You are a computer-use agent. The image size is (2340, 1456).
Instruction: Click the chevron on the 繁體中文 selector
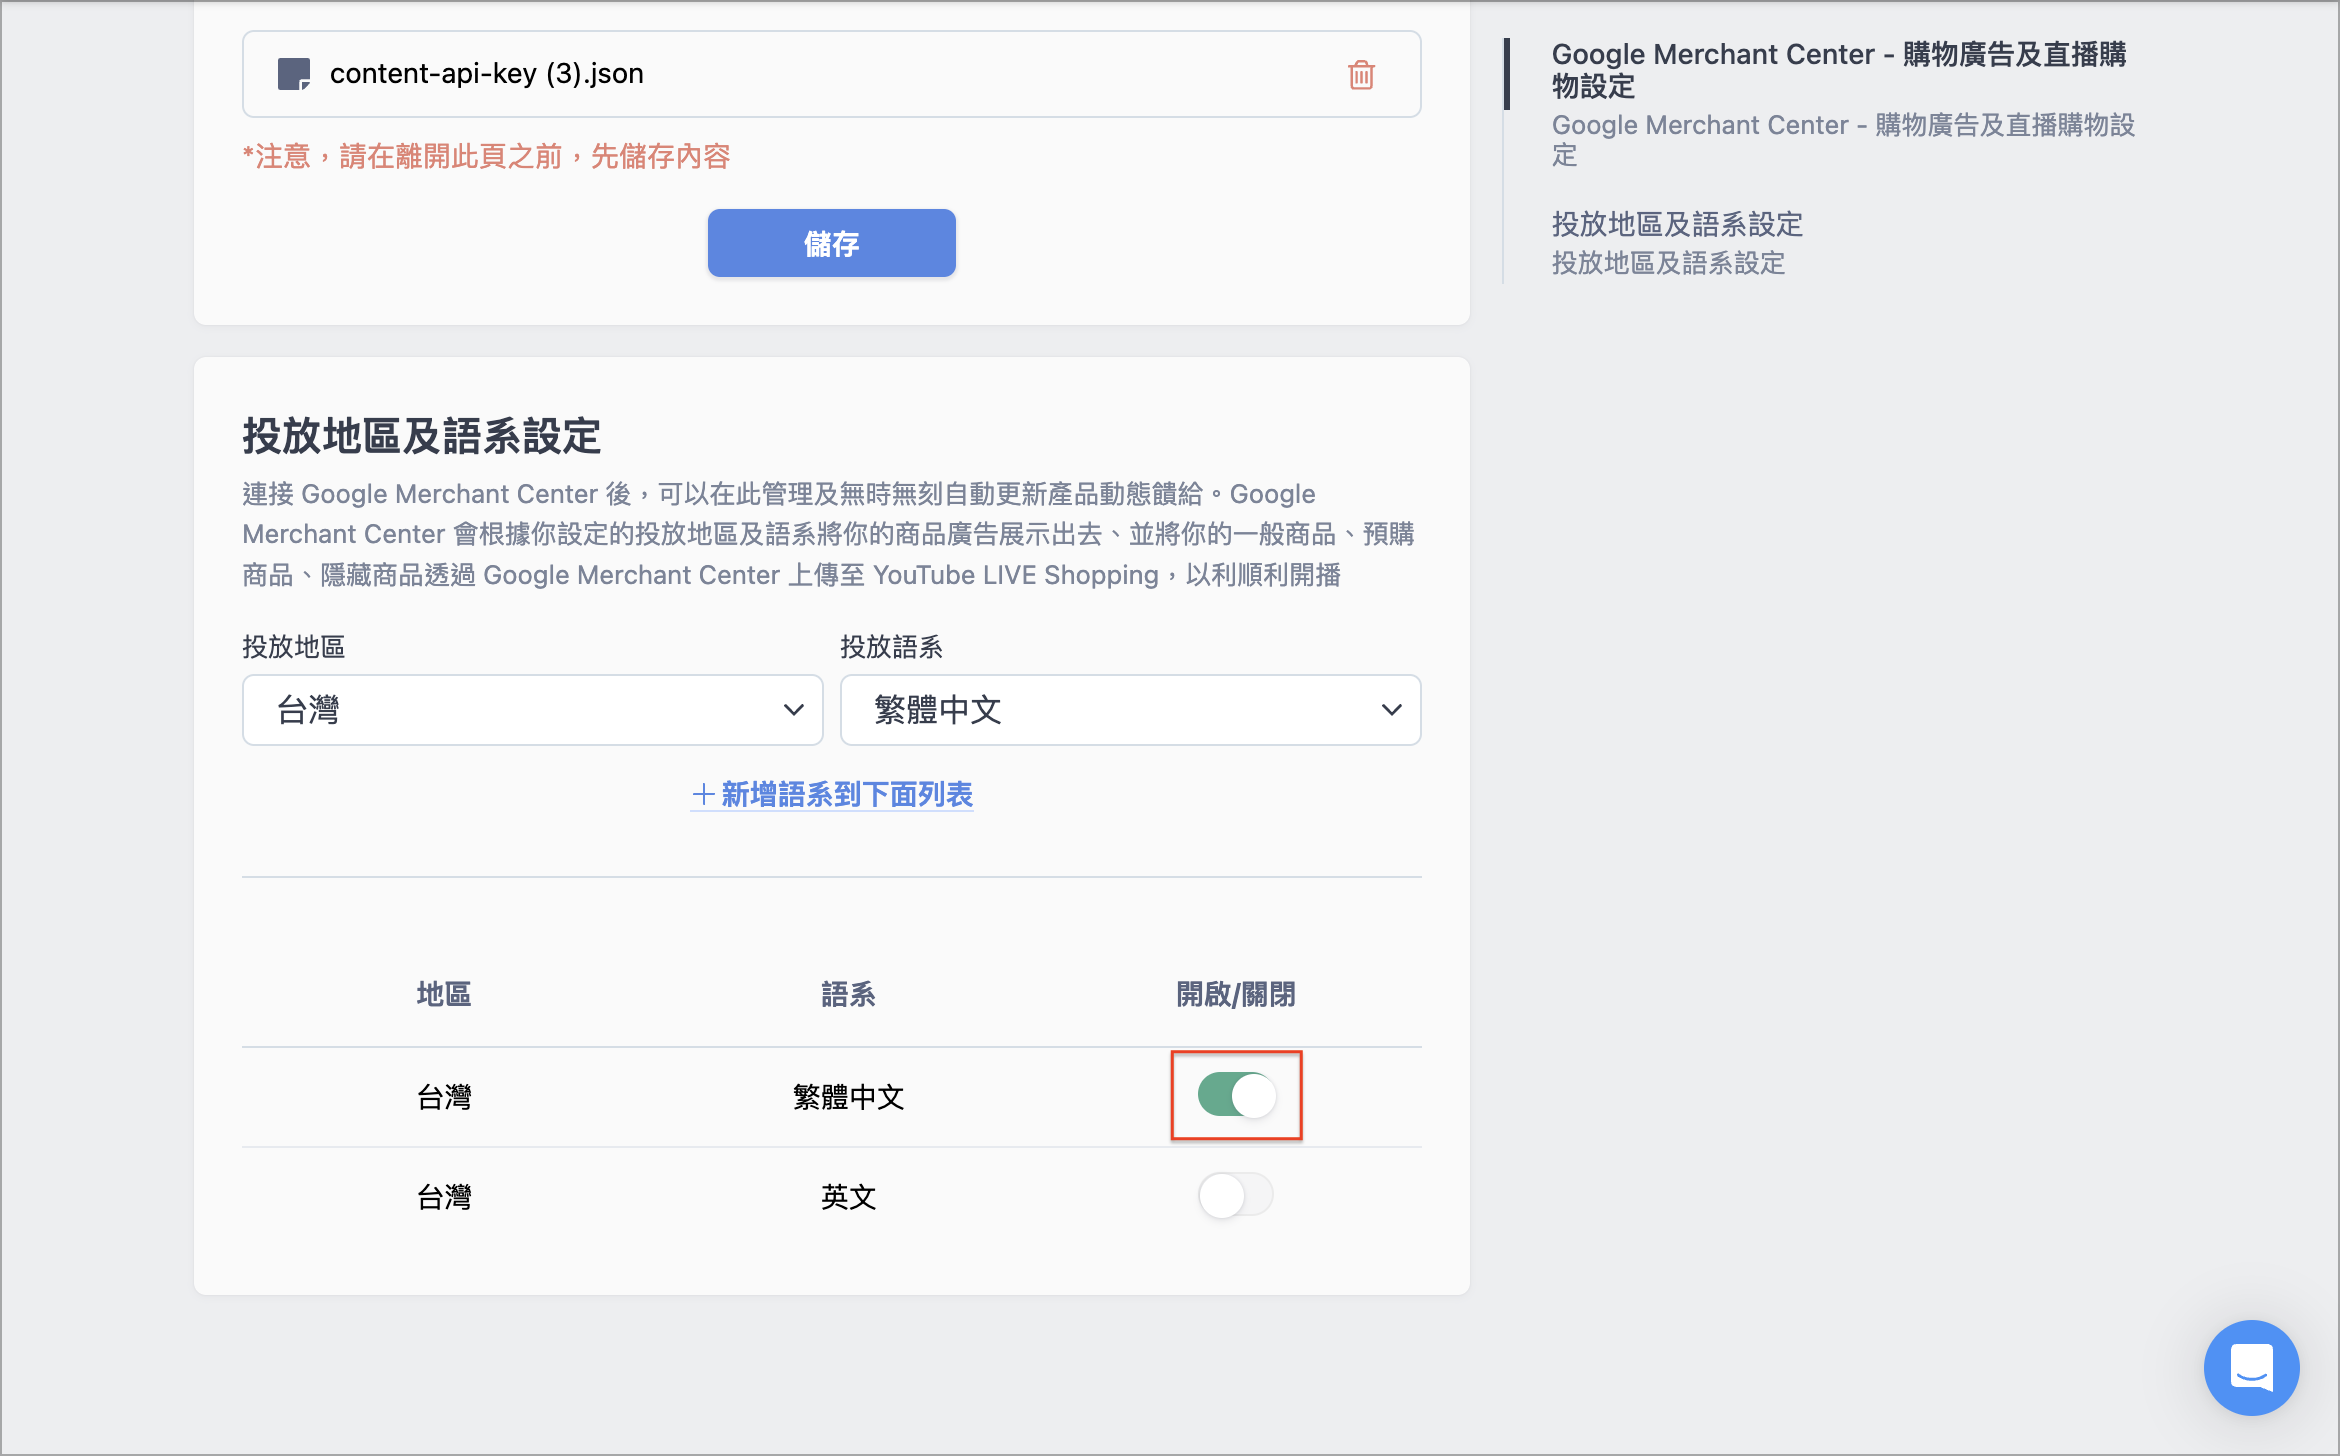pyautogui.click(x=1390, y=710)
